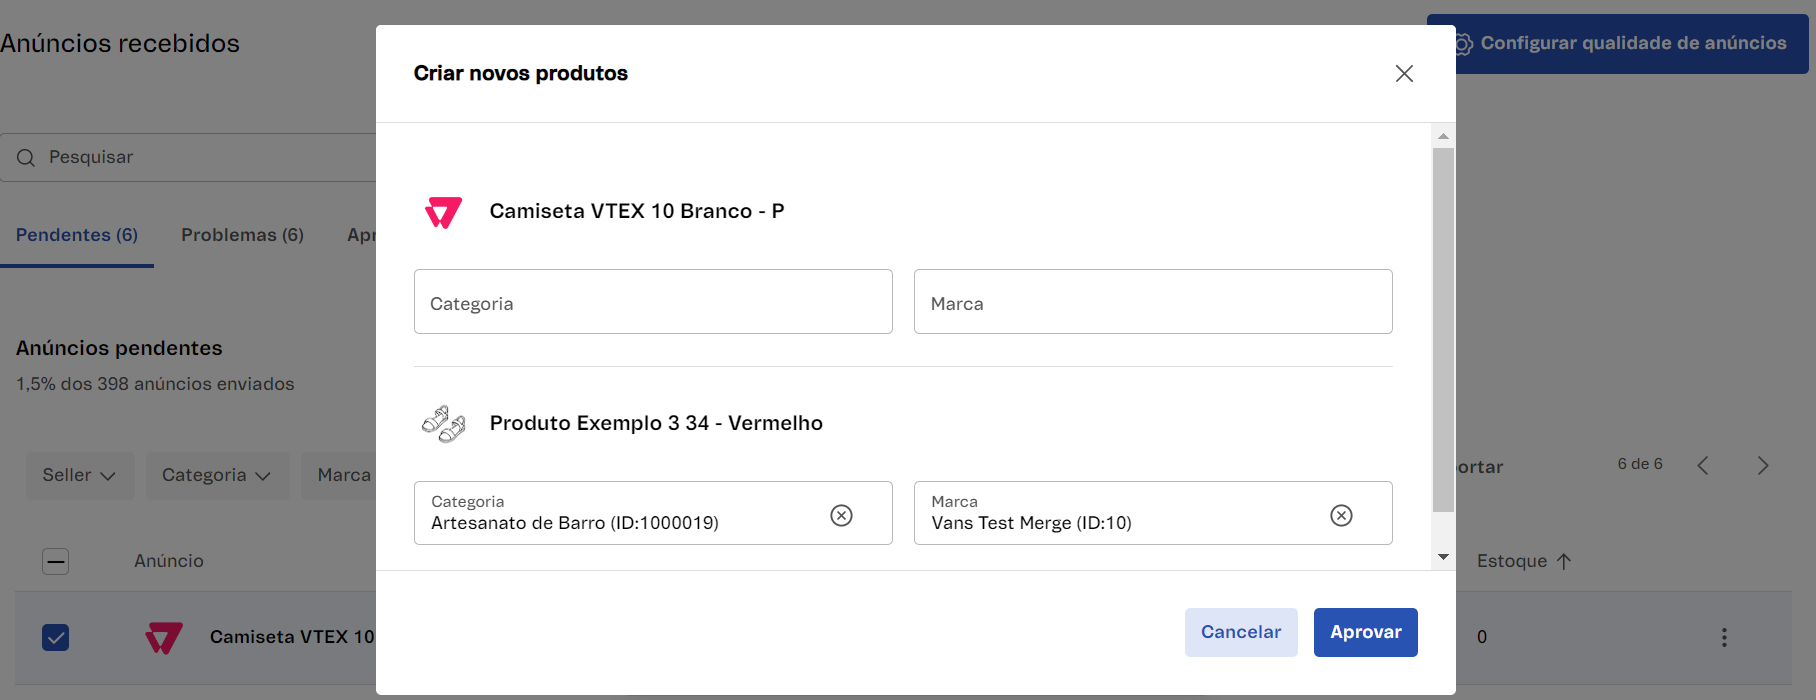Open the Seller filter dropdown

[79, 475]
